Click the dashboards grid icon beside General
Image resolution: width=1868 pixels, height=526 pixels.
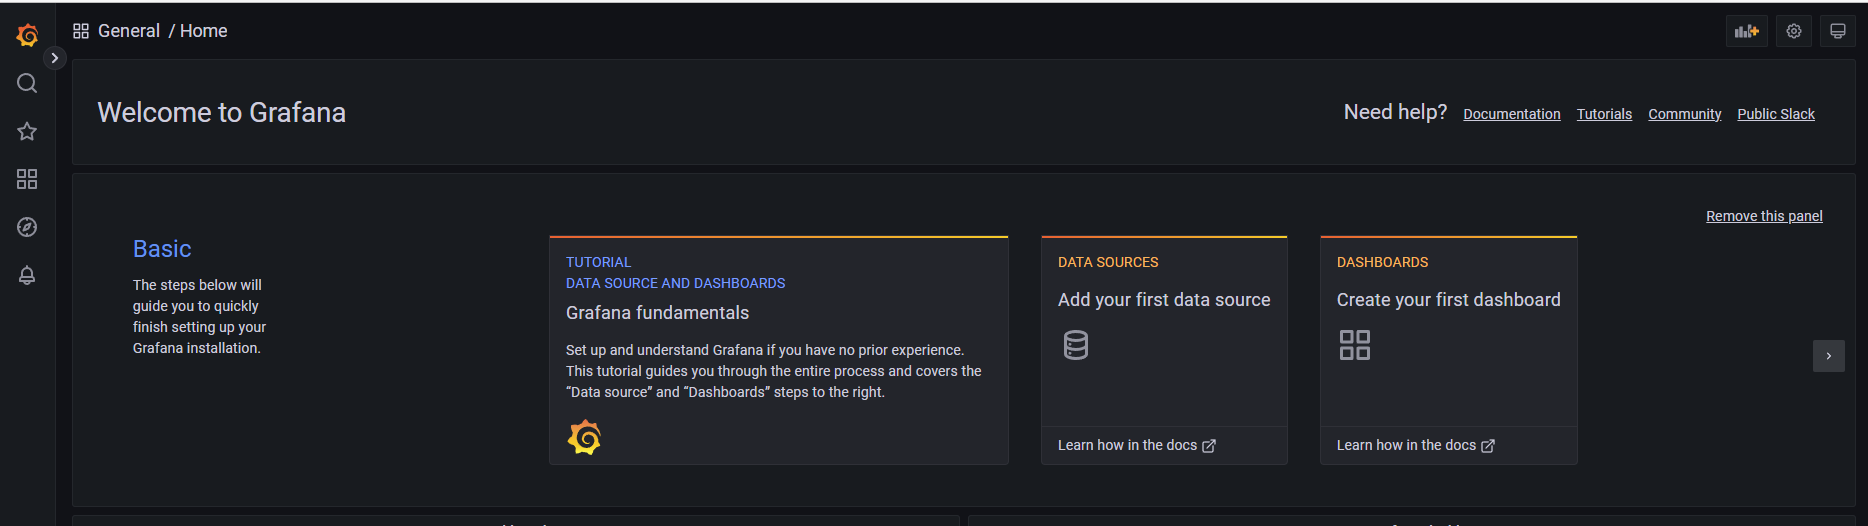point(81,31)
